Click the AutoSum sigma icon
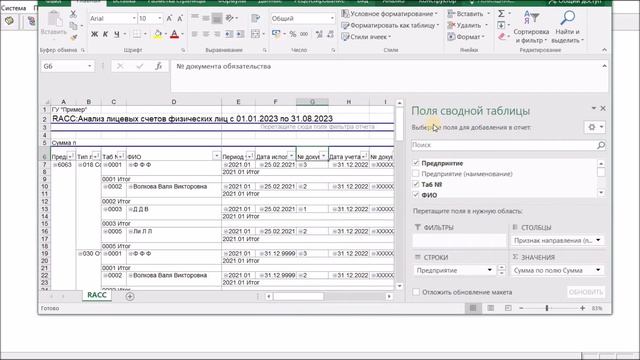 (501, 14)
